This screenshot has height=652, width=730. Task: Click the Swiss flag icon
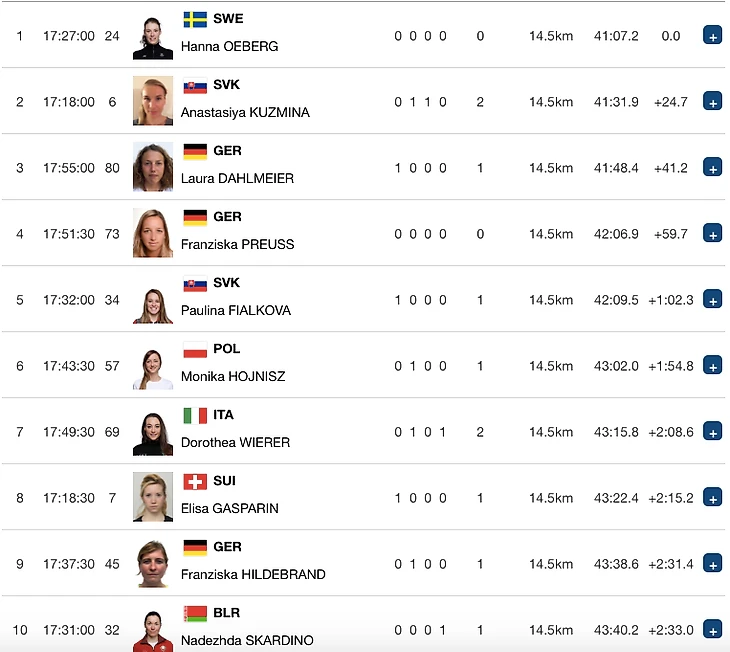coord(195,482)
